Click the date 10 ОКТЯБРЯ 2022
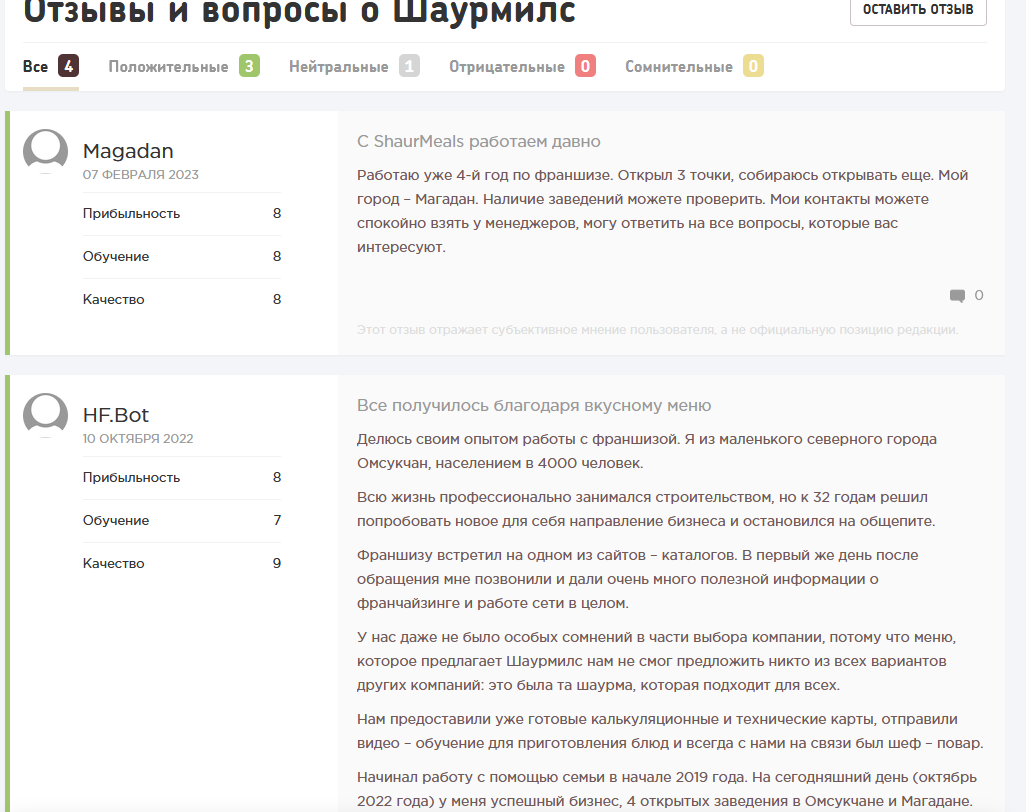The width and height of the screenshot is (1026, 812). [138, 438]
